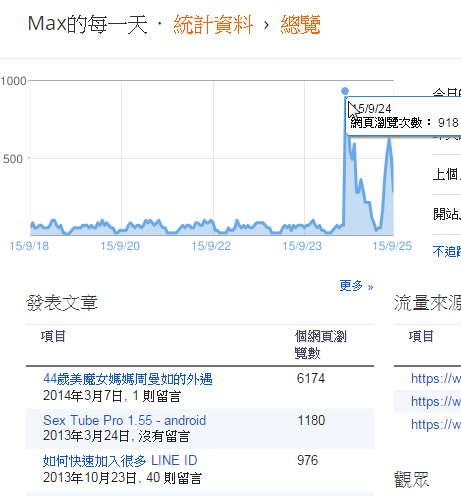Click the 15/9/23 date label on chart axis
Screen dimensions: 461x496
click(x=302, y=246)
